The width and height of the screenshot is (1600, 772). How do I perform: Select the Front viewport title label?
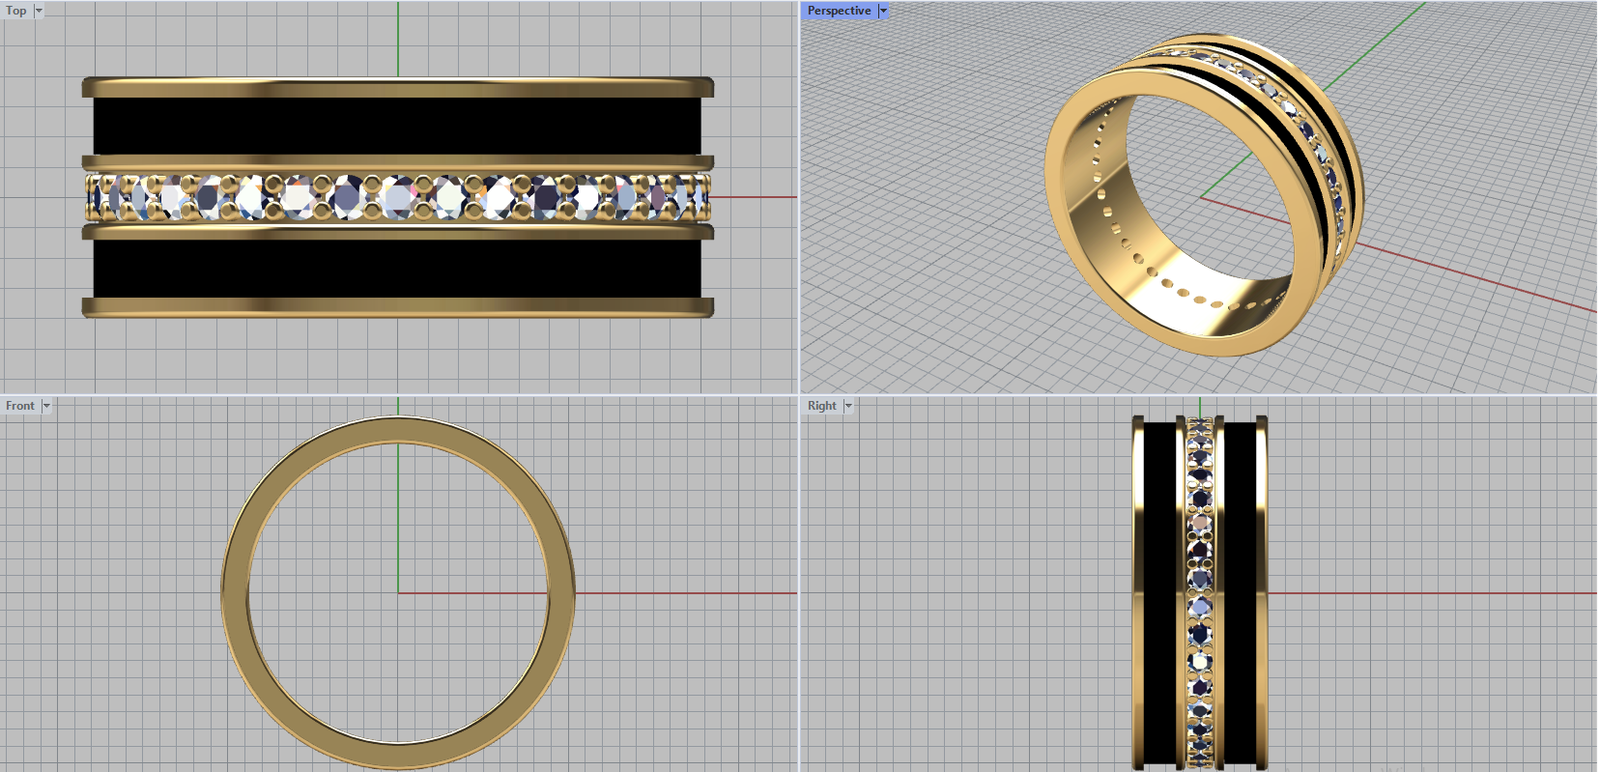coord(20,406)
